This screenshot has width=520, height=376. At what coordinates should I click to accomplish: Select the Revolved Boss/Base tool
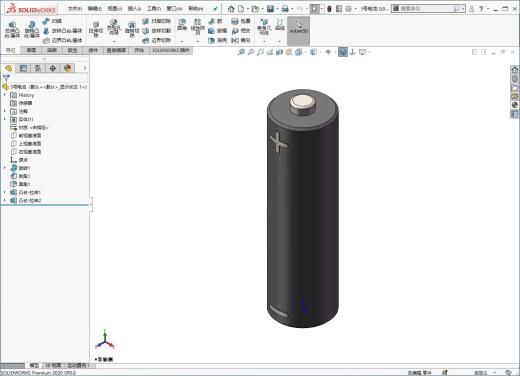(32, 29)
